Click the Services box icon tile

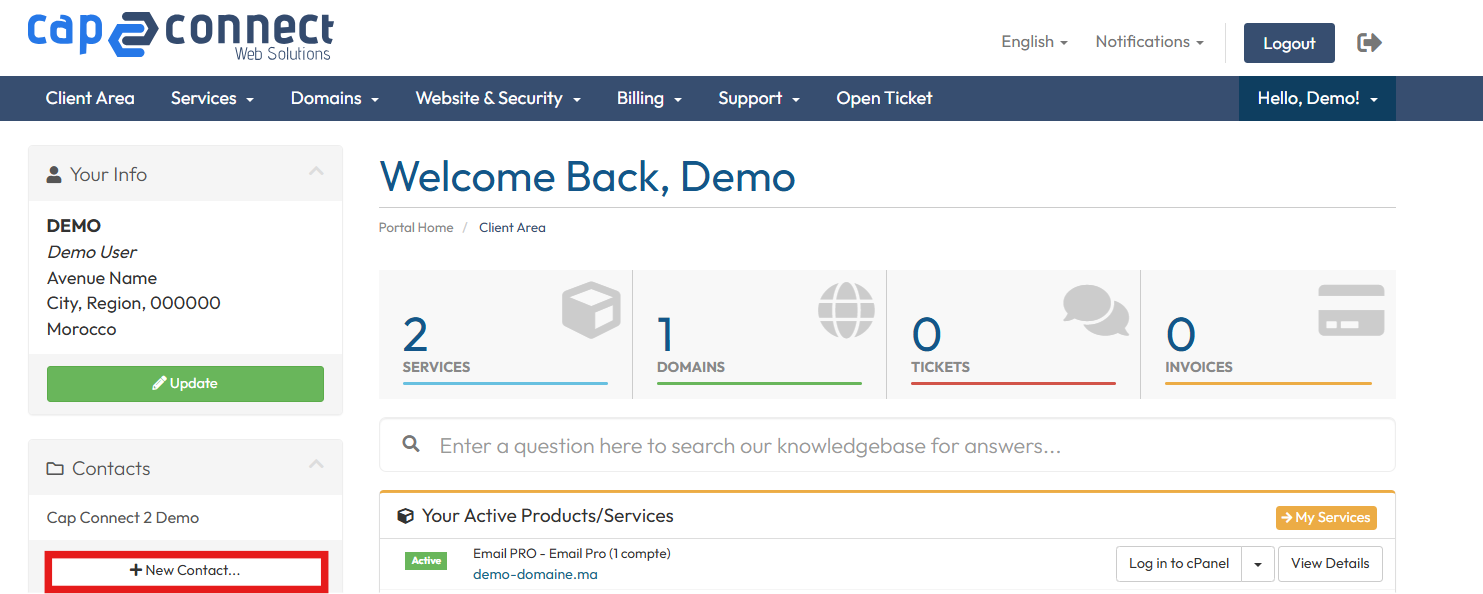click(506, 335)
